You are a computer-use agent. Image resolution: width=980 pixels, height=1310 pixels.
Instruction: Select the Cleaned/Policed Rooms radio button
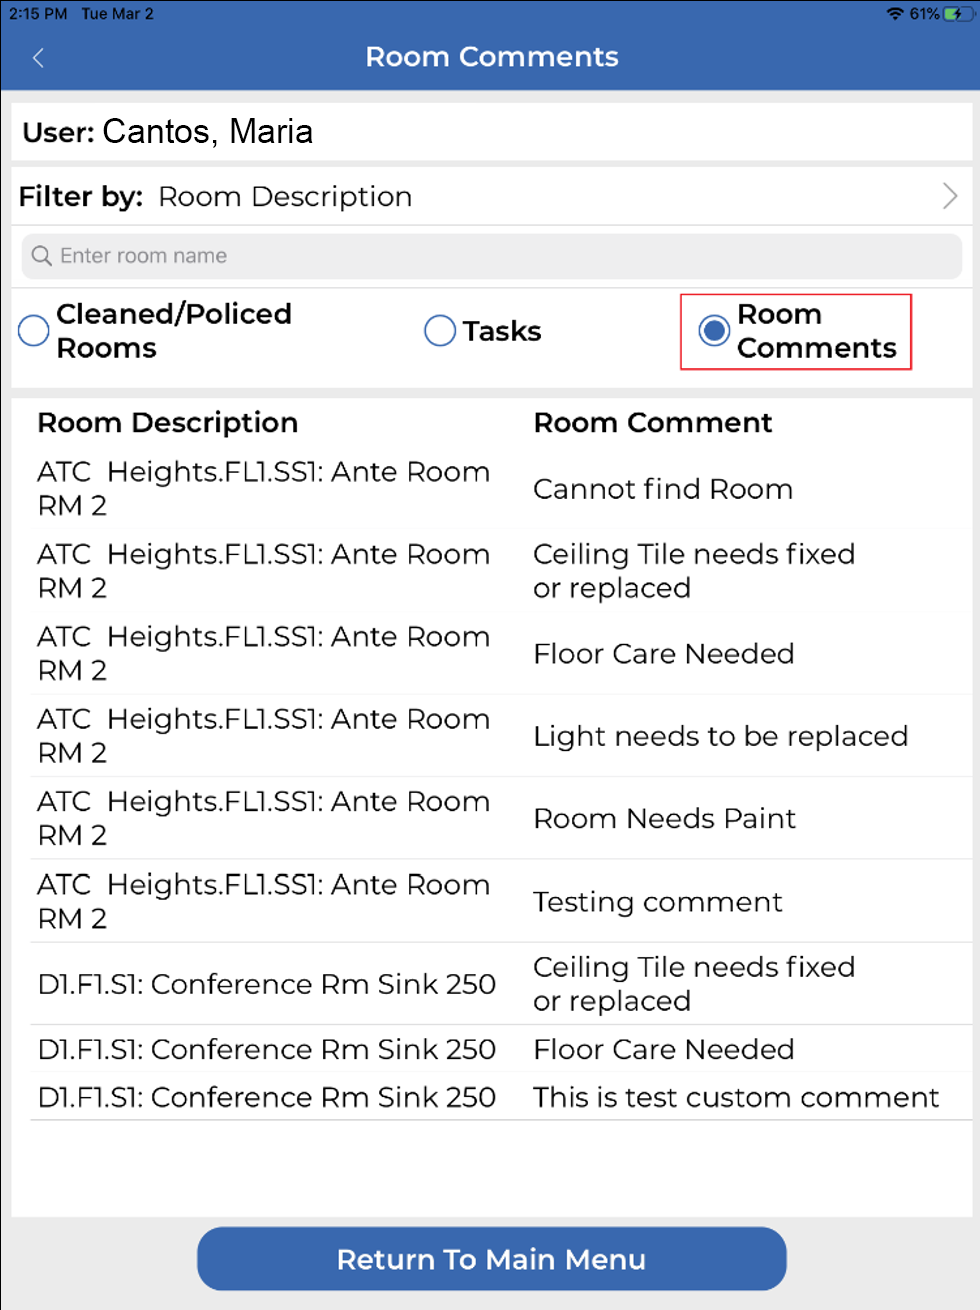pos(34,331)
